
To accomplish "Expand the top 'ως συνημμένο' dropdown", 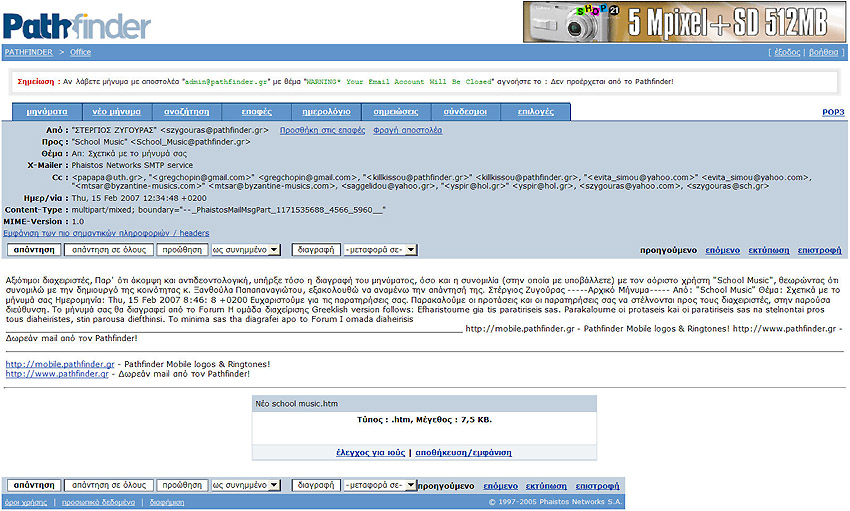I will pyautogui.click(x=245, y=250).
